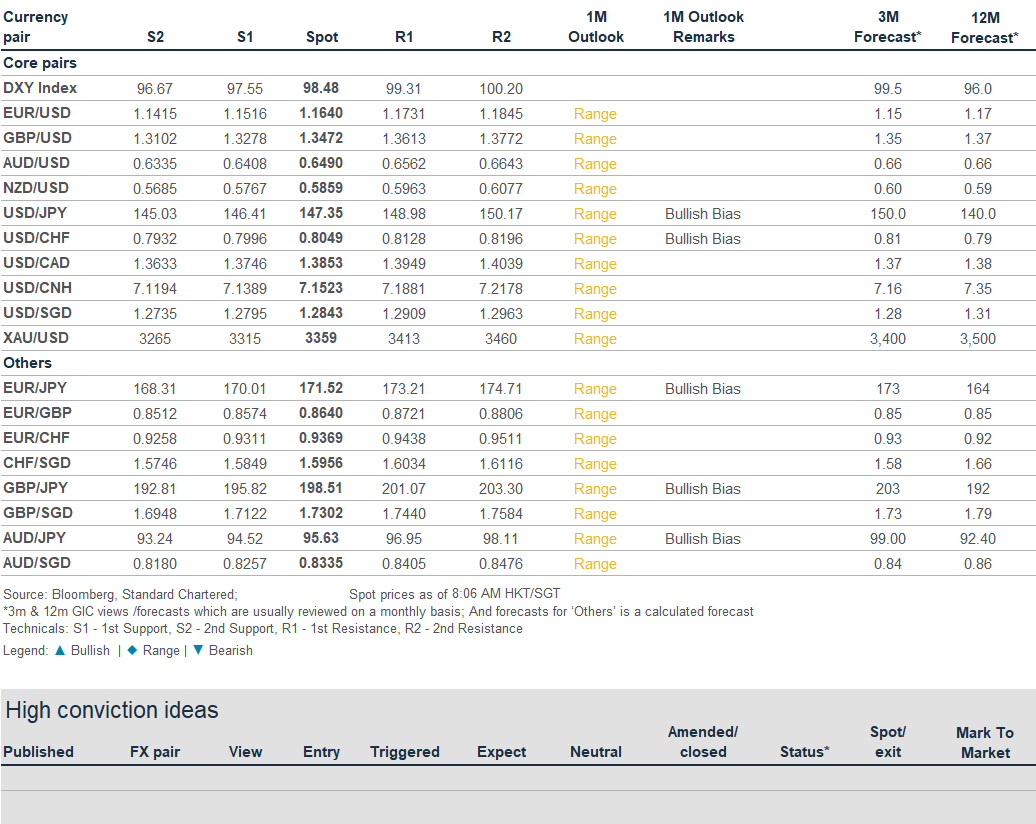Screen dimensions: 1036x824
Task: Select the CHF/SGD currency pair label
Action: (37, 463)
